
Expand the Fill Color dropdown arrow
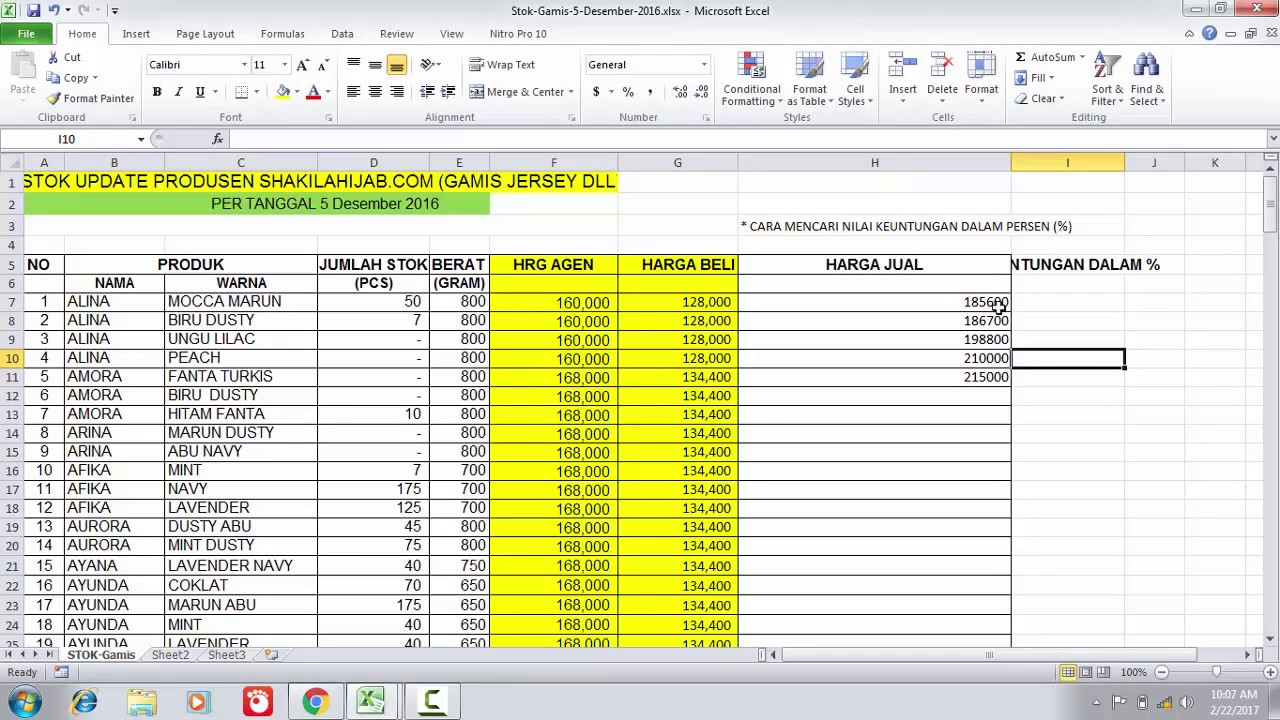[297, 92]
